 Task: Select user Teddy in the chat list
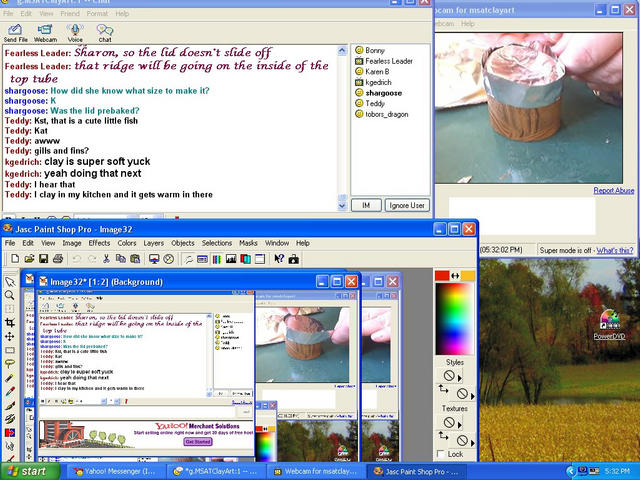click(x=370, y=104)
